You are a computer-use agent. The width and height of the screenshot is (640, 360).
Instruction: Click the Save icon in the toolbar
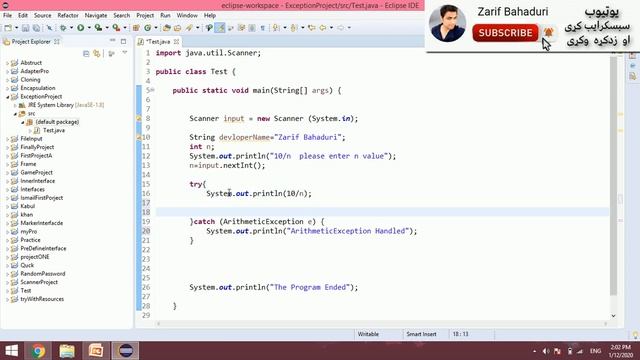coord(25,28)
